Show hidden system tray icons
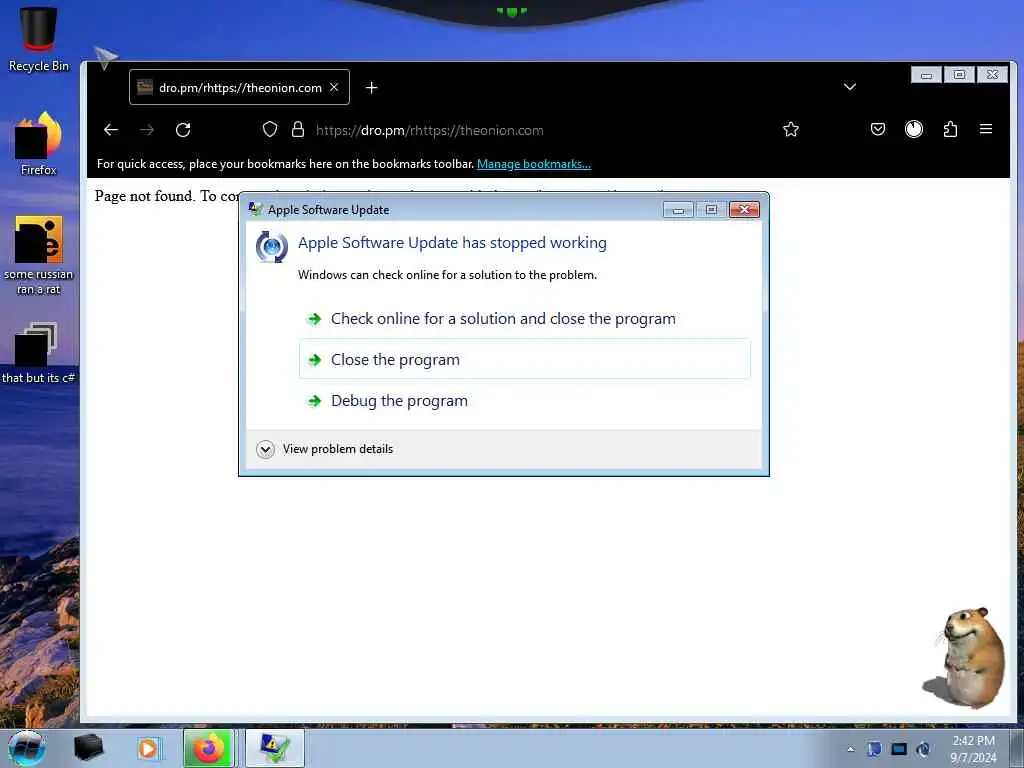This screenshot has height=768, width=1024. [x=850, y=750]
